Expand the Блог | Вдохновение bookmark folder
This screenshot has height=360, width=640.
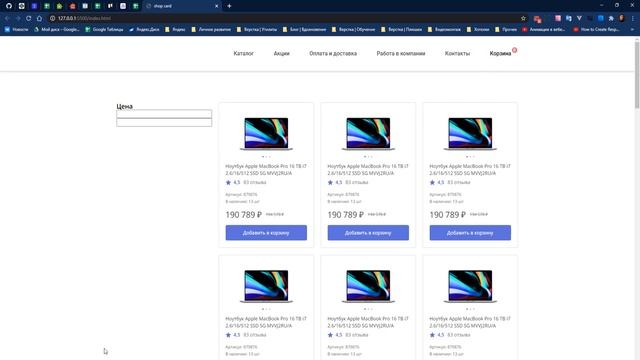tap(304, 29)
